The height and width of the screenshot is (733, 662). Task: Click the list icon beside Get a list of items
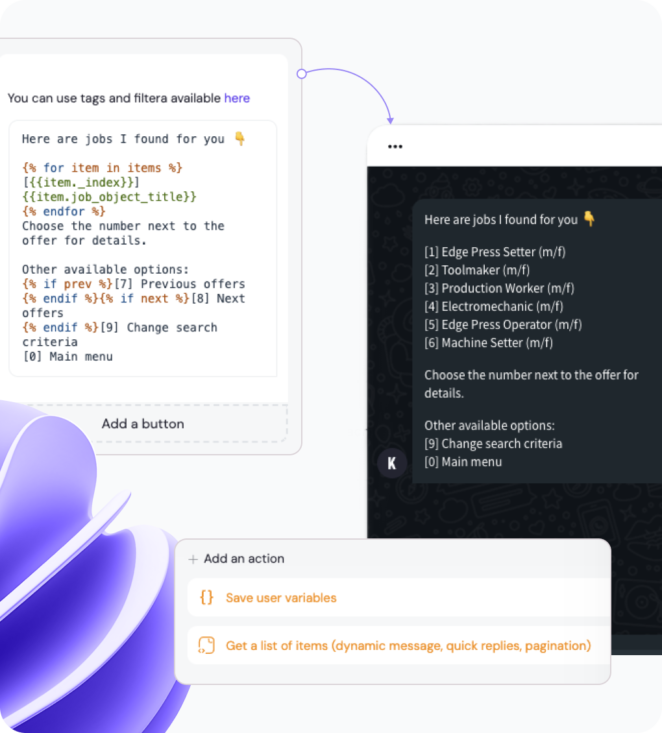pyautogui.click(x=206, y=646)
